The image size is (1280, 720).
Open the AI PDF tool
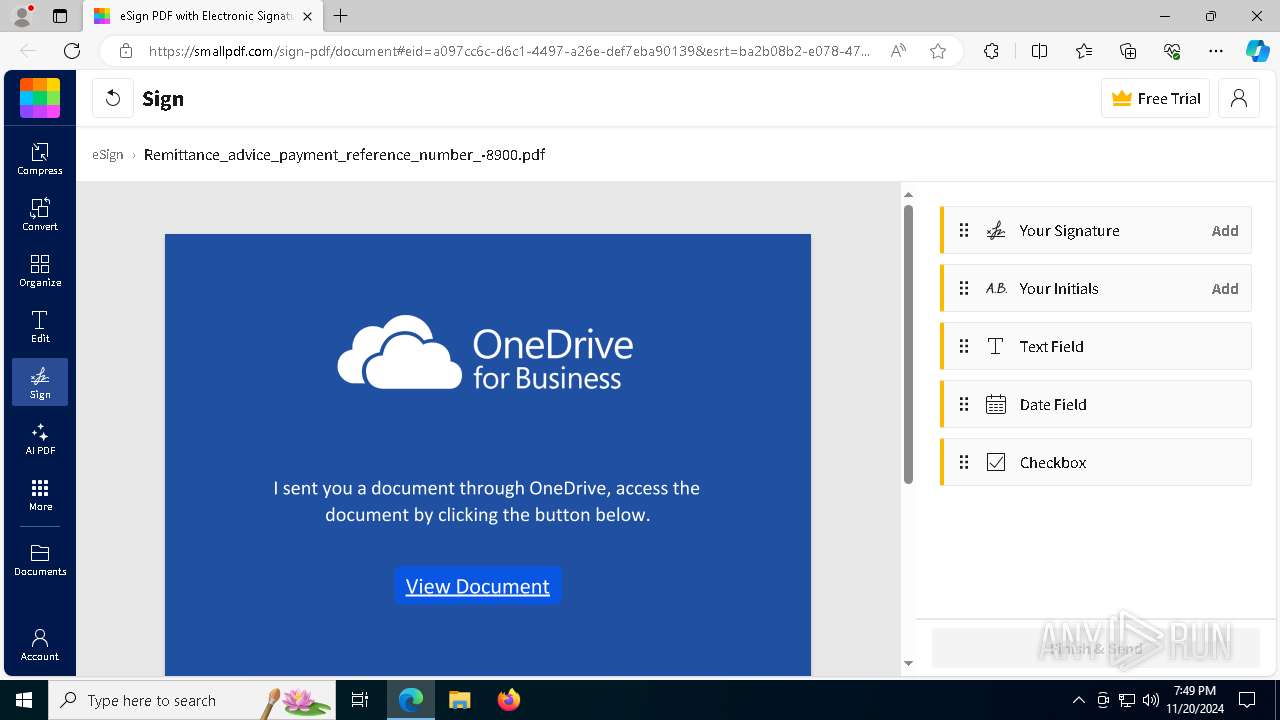40,438
